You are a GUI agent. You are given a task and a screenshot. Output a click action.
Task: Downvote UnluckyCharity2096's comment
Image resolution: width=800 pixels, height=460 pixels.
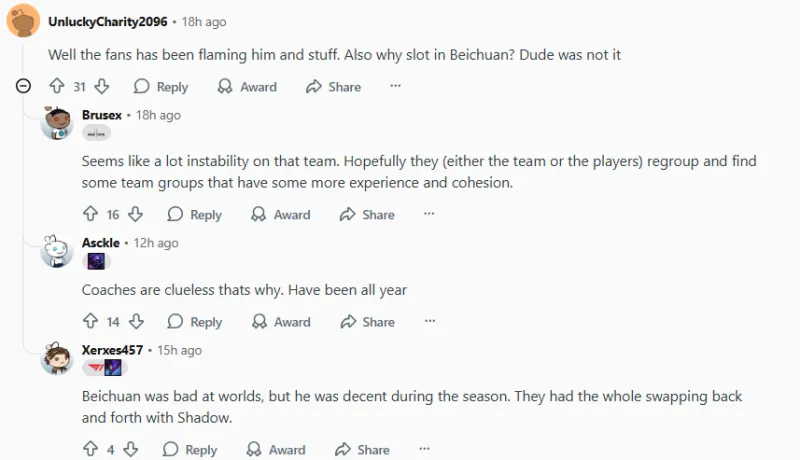(x=102, y=87)
